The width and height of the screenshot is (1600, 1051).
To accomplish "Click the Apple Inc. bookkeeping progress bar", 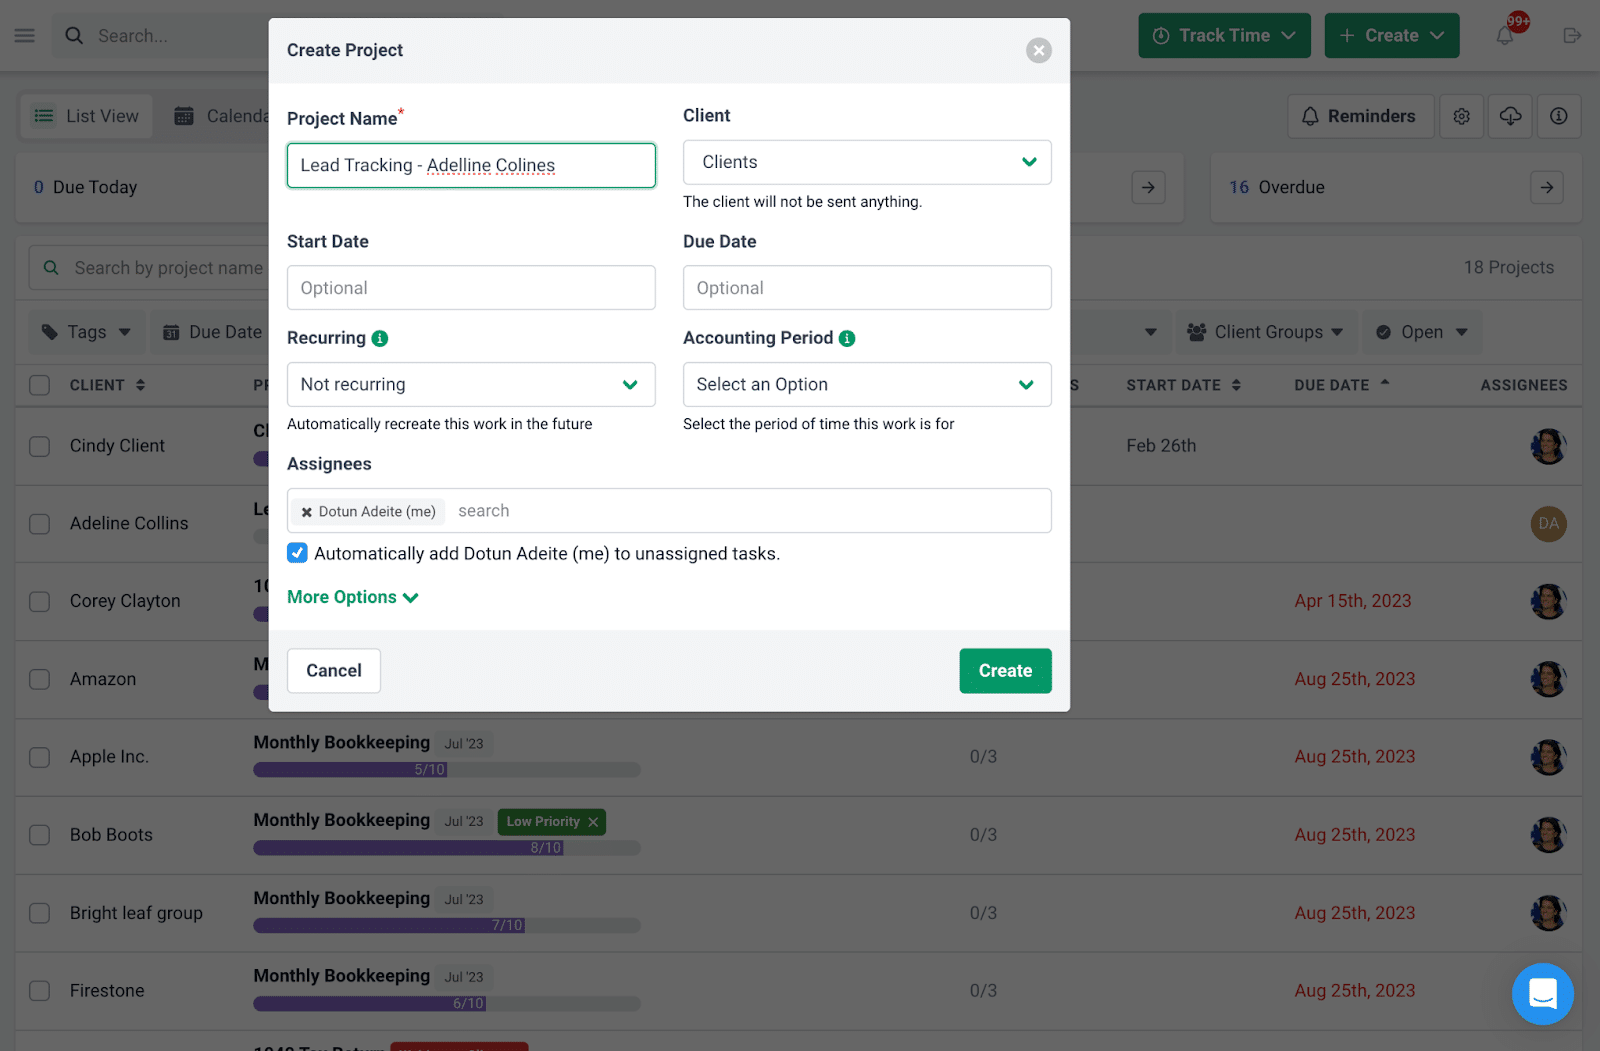I will pyautogui.click(x=447, y=770).
